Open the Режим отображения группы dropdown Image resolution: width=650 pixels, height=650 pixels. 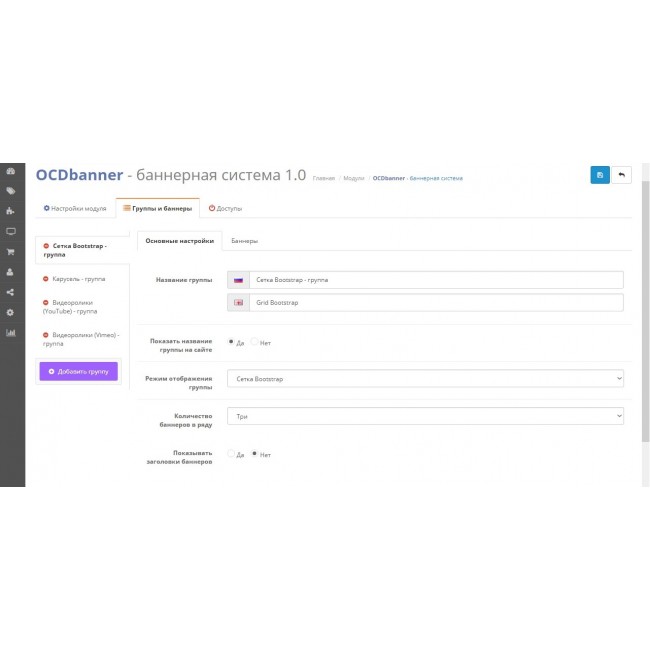pos(425,379)
